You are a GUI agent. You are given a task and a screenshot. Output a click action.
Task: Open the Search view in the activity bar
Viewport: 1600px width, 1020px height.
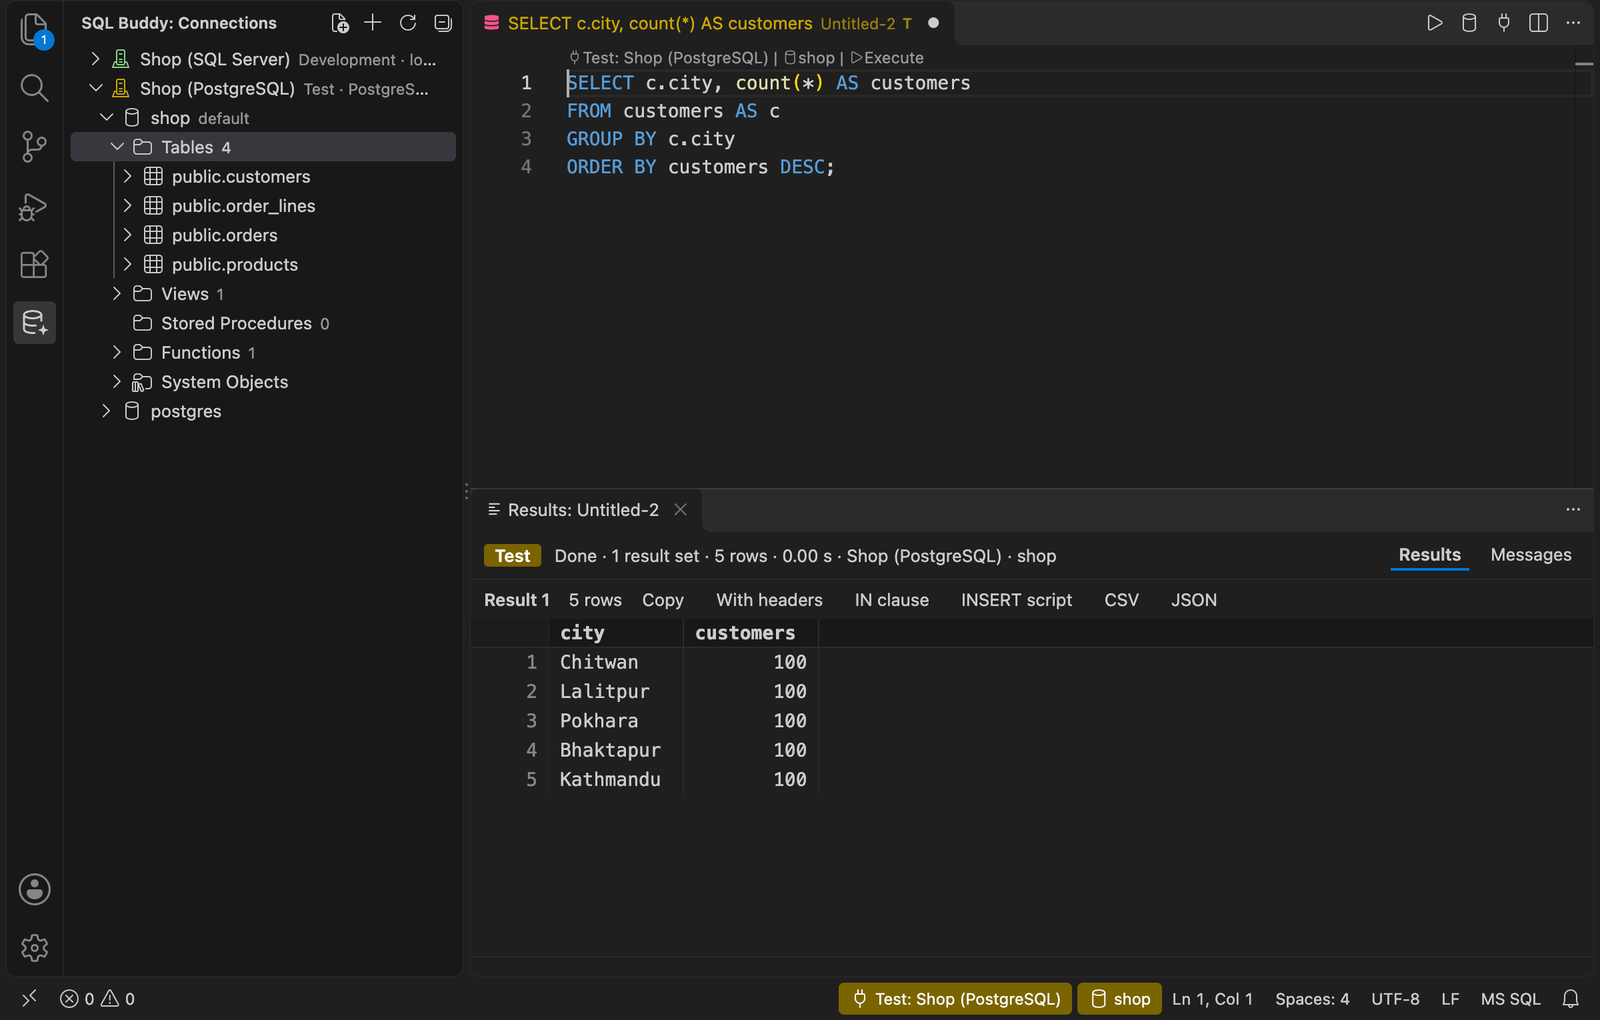(x=34, y=88)
